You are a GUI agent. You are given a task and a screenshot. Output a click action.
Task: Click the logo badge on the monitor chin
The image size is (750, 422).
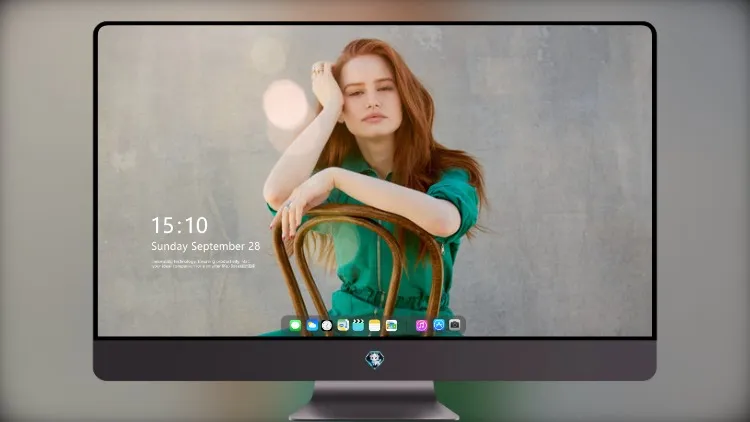[x=375, y=359]
